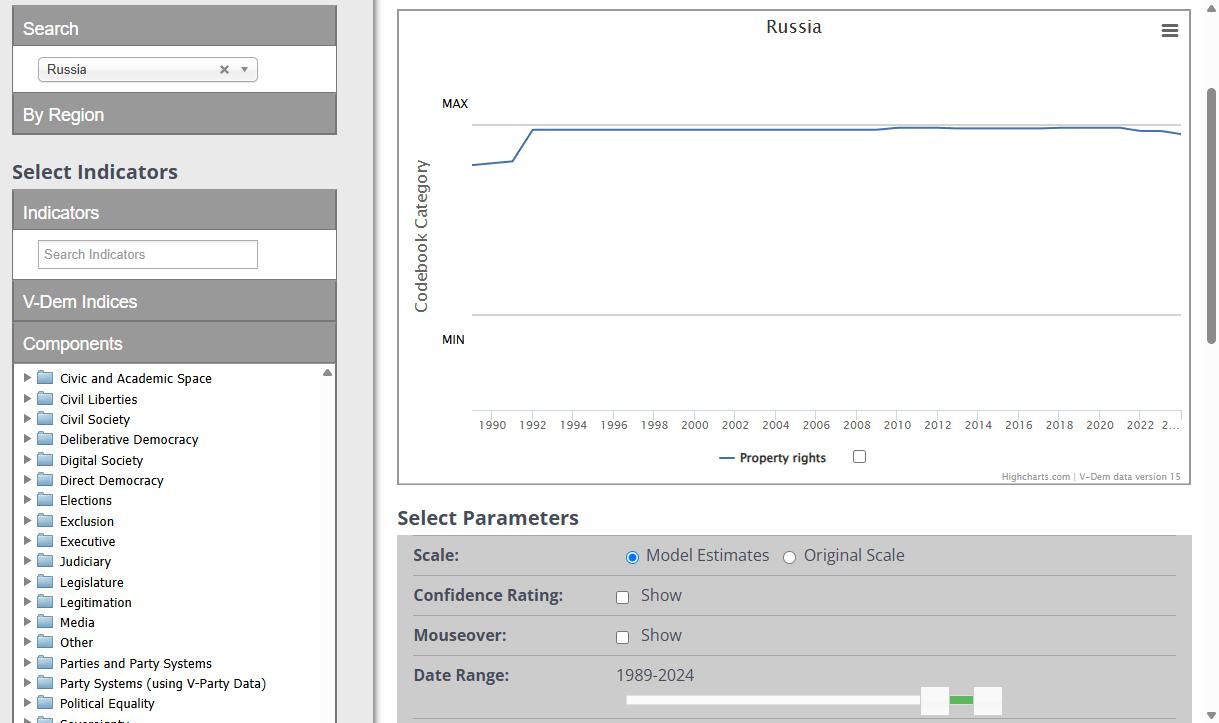Viewport: 1219px width, 723px height.
Task: Open the chart hamburger context menu
Action: pyautogui.click(x=1169, y=31)
